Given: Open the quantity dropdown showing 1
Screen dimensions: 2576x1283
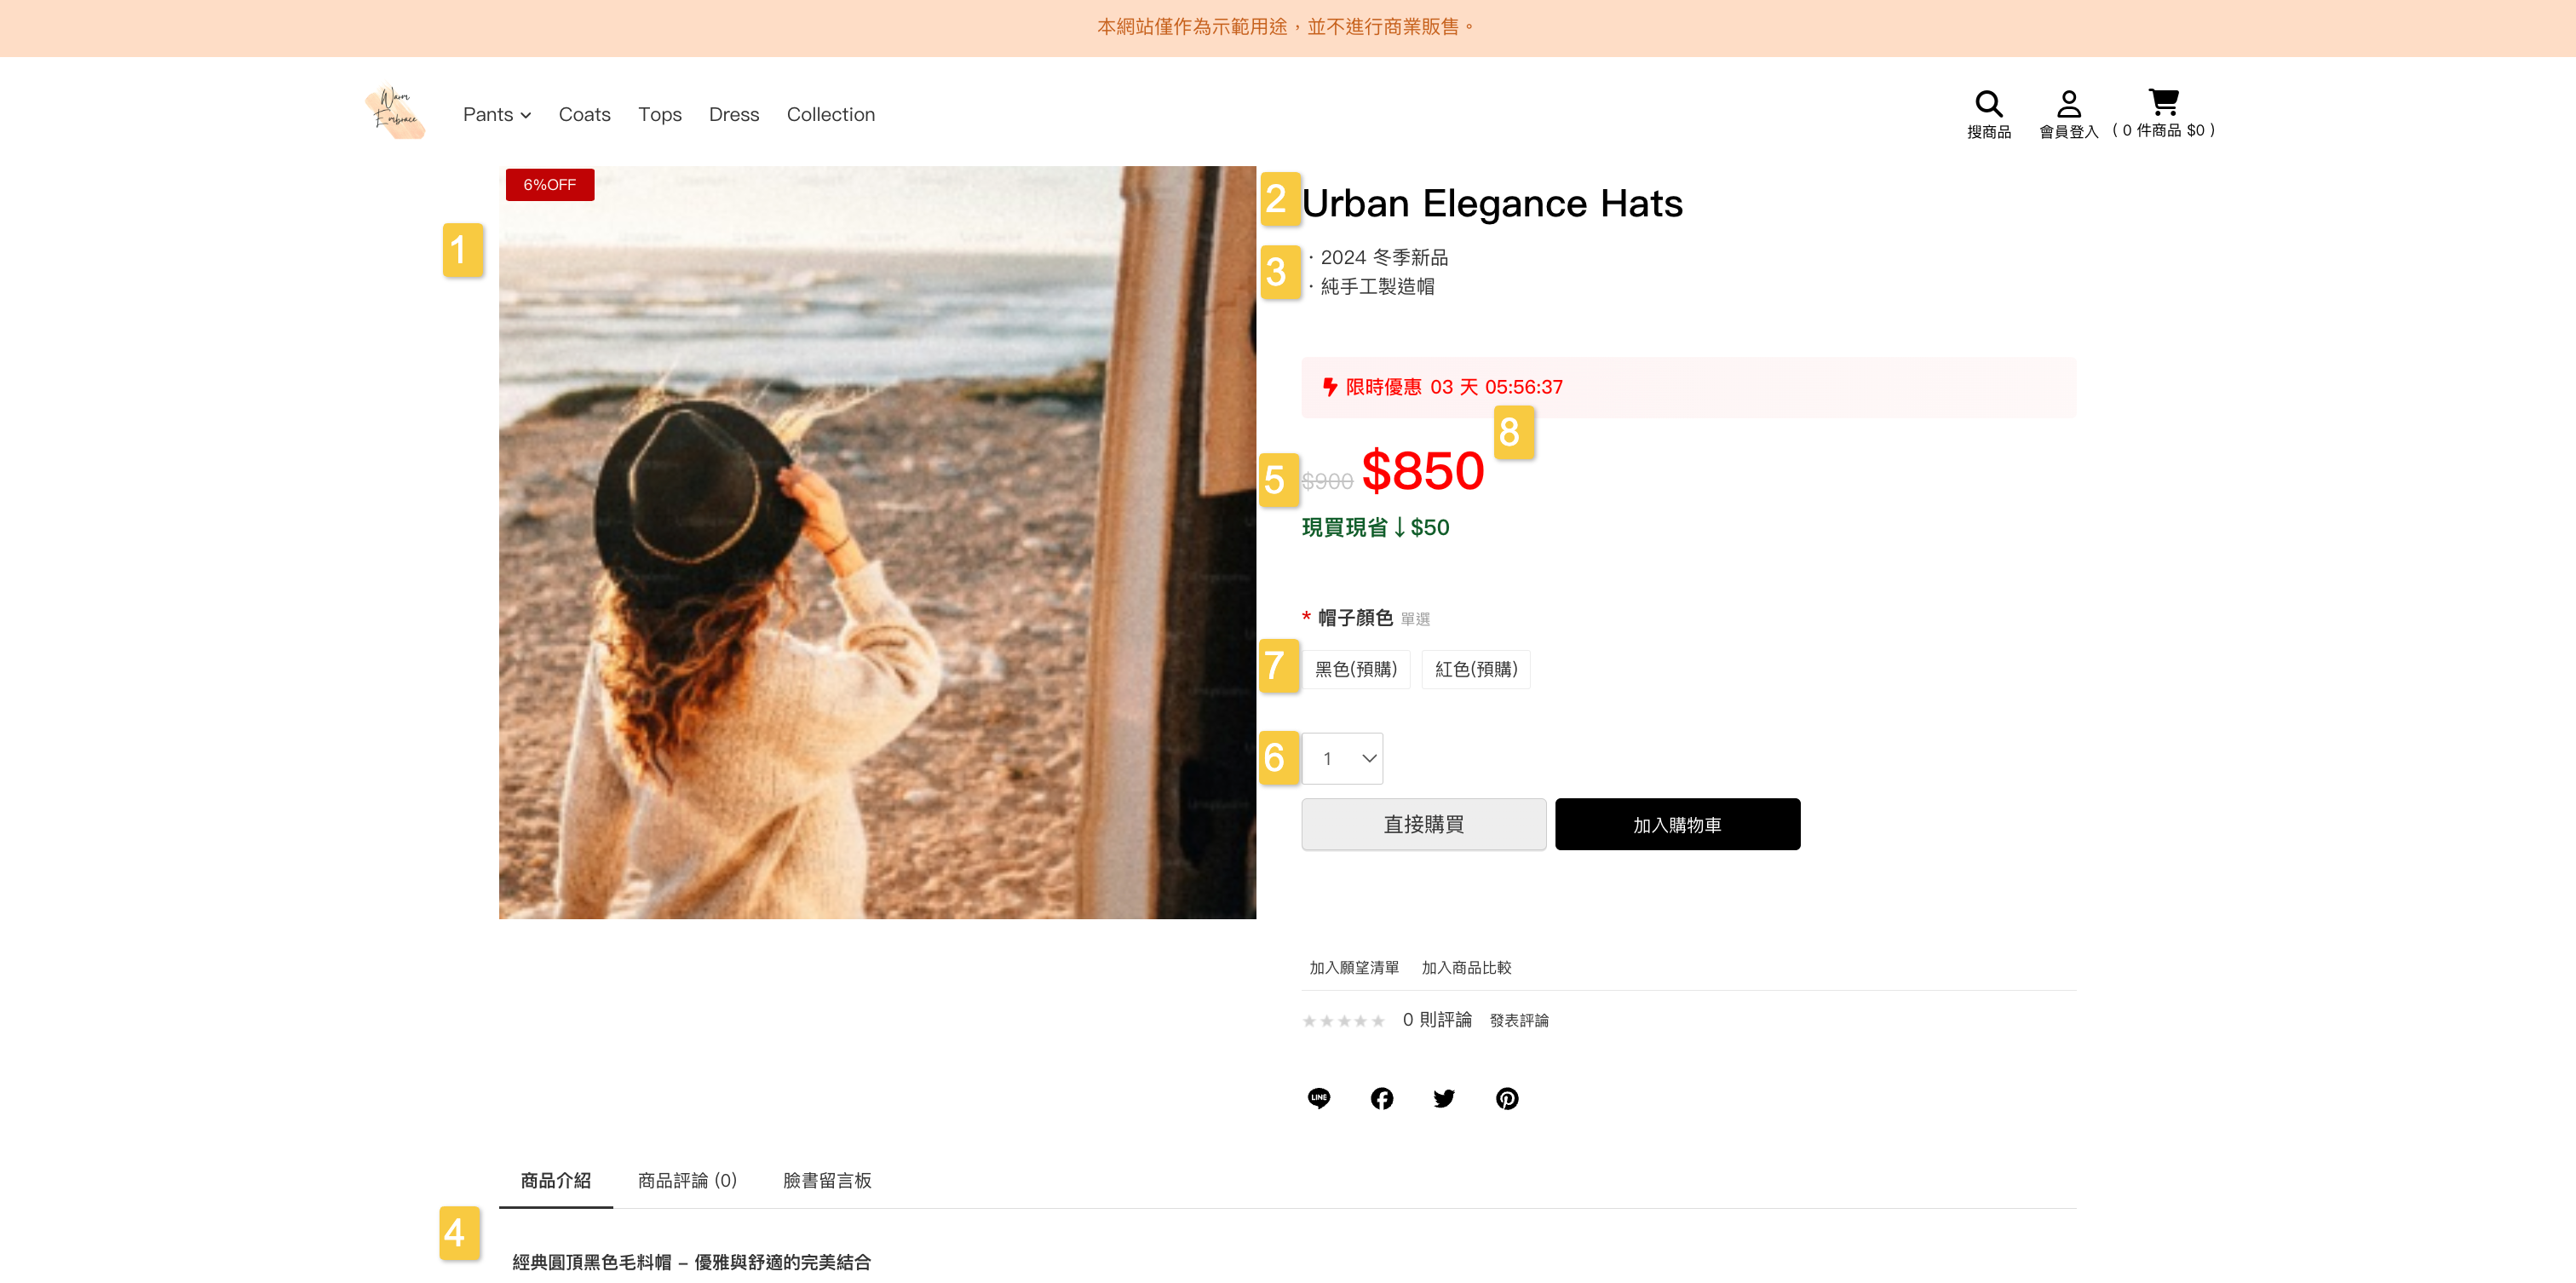Looking at the screenshot, I should 1343,758.
